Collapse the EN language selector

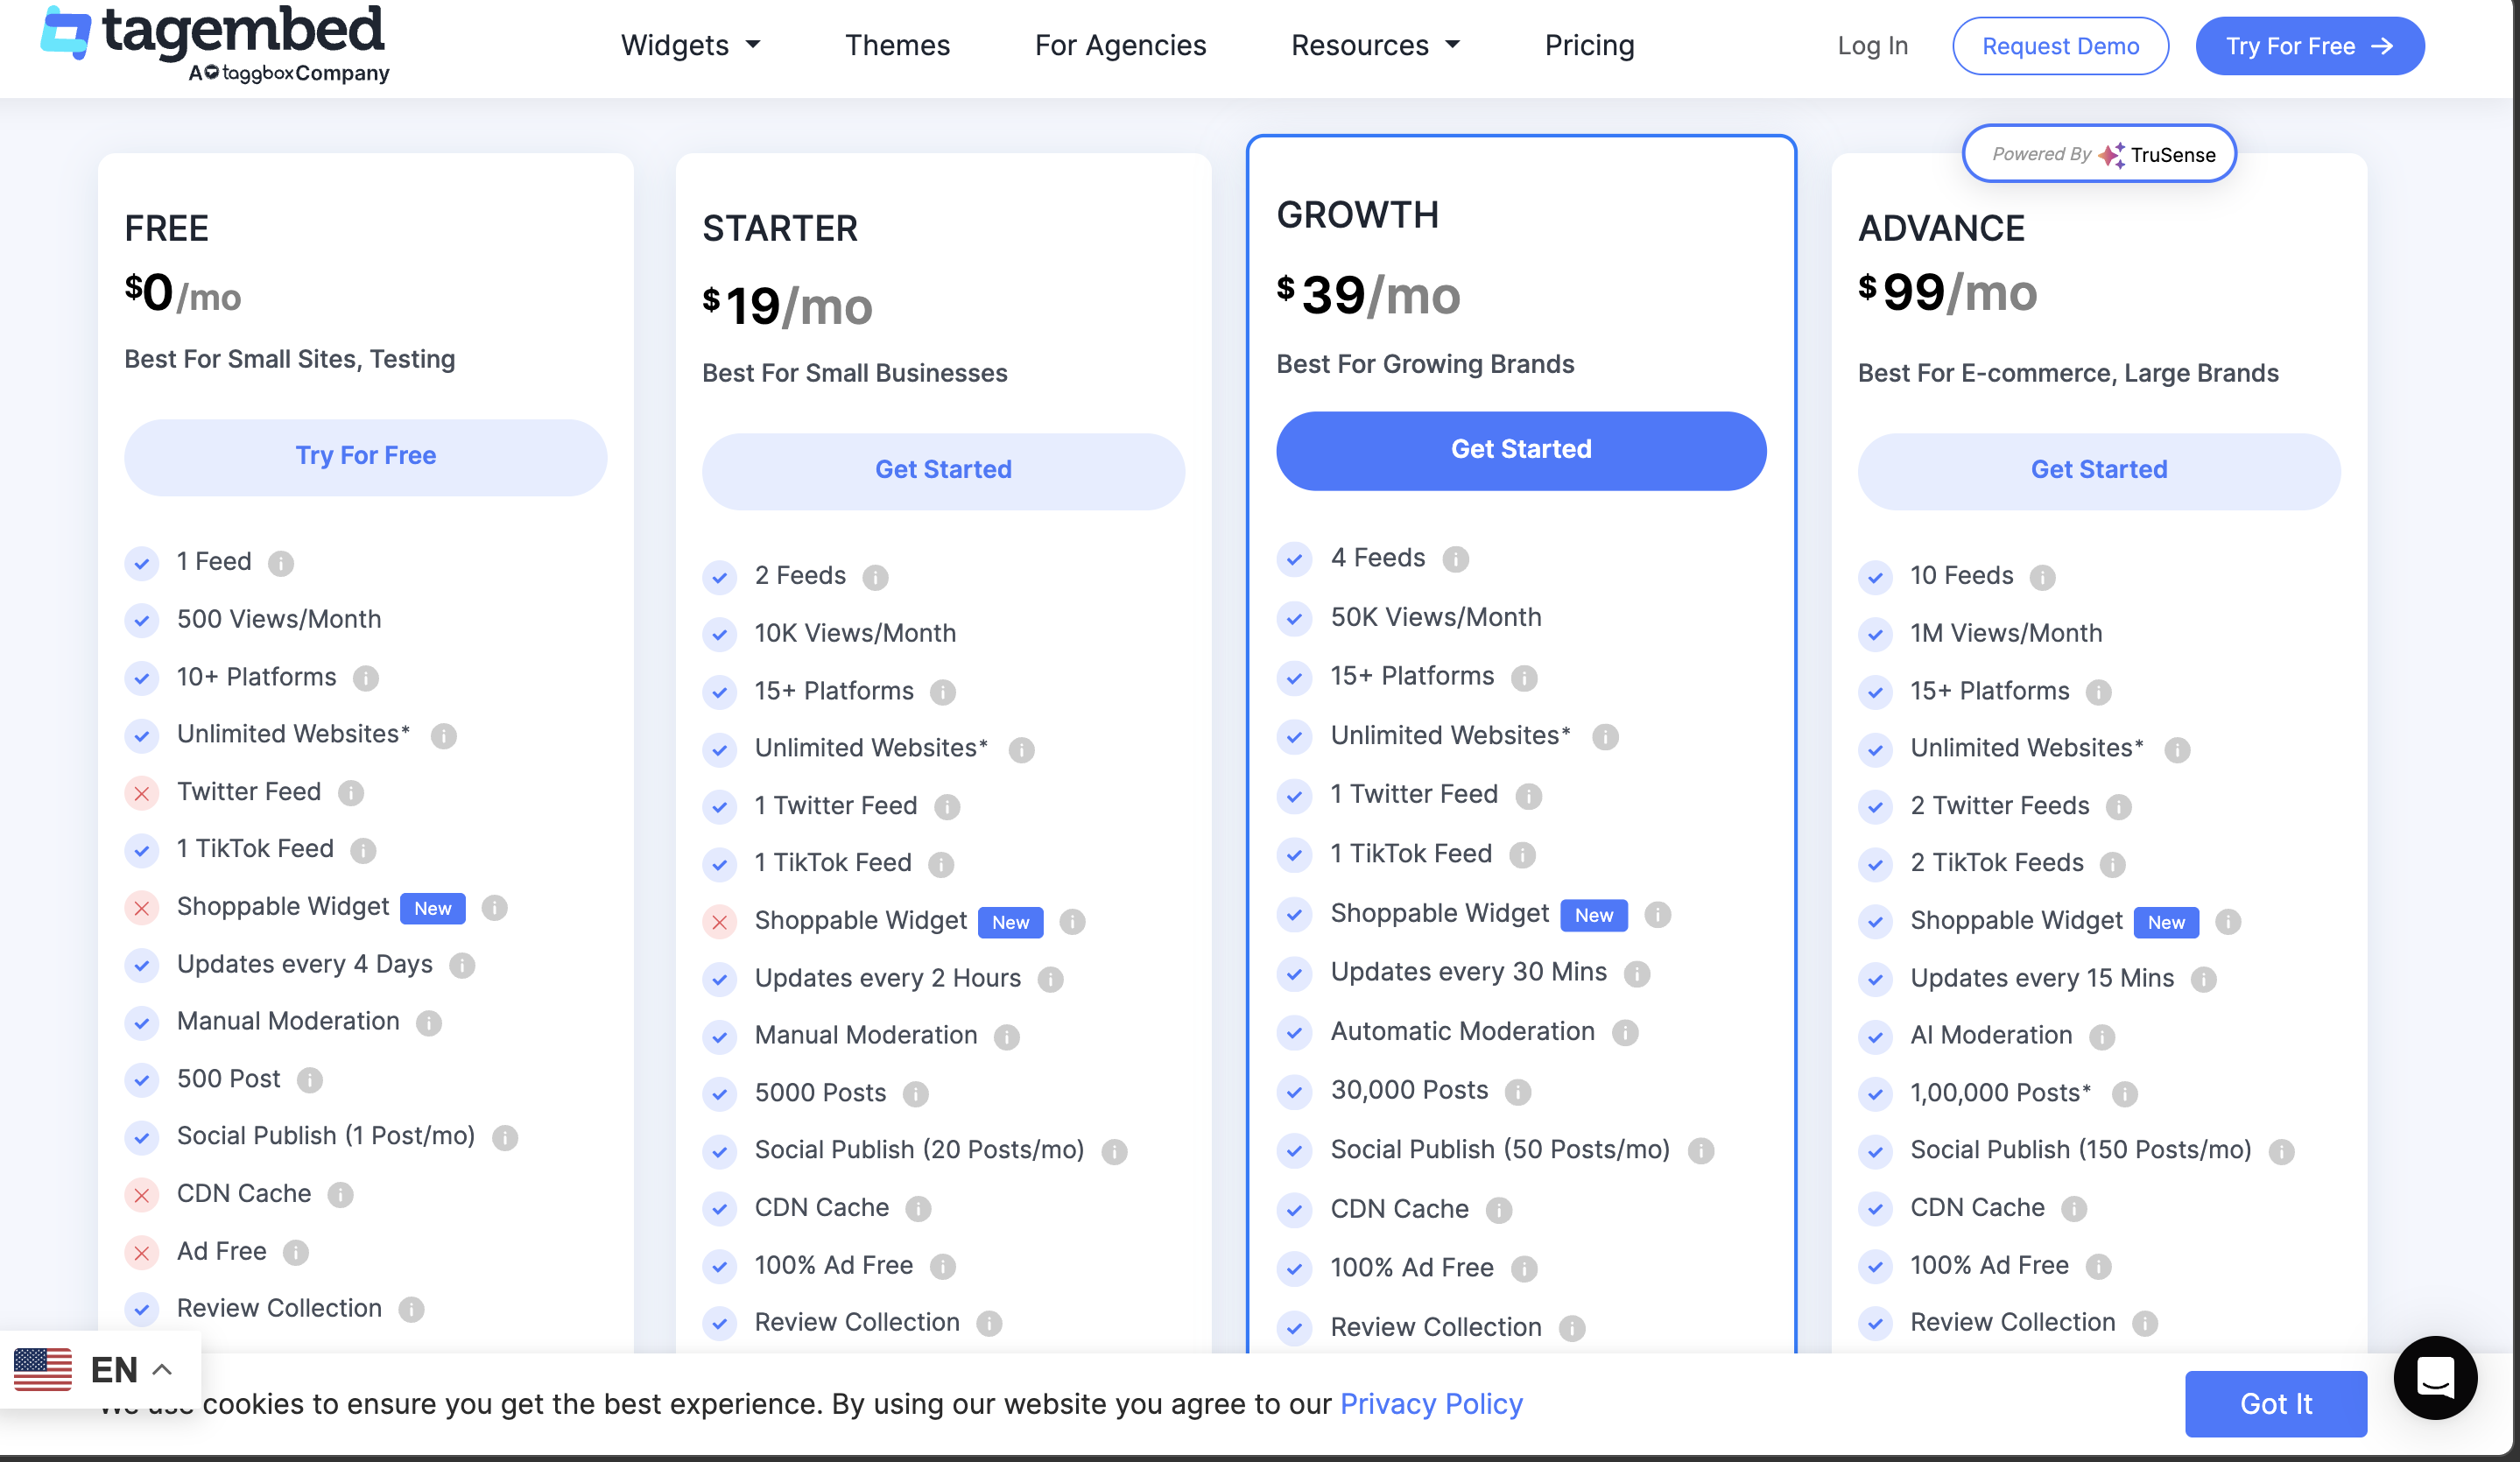point(163,1369)
